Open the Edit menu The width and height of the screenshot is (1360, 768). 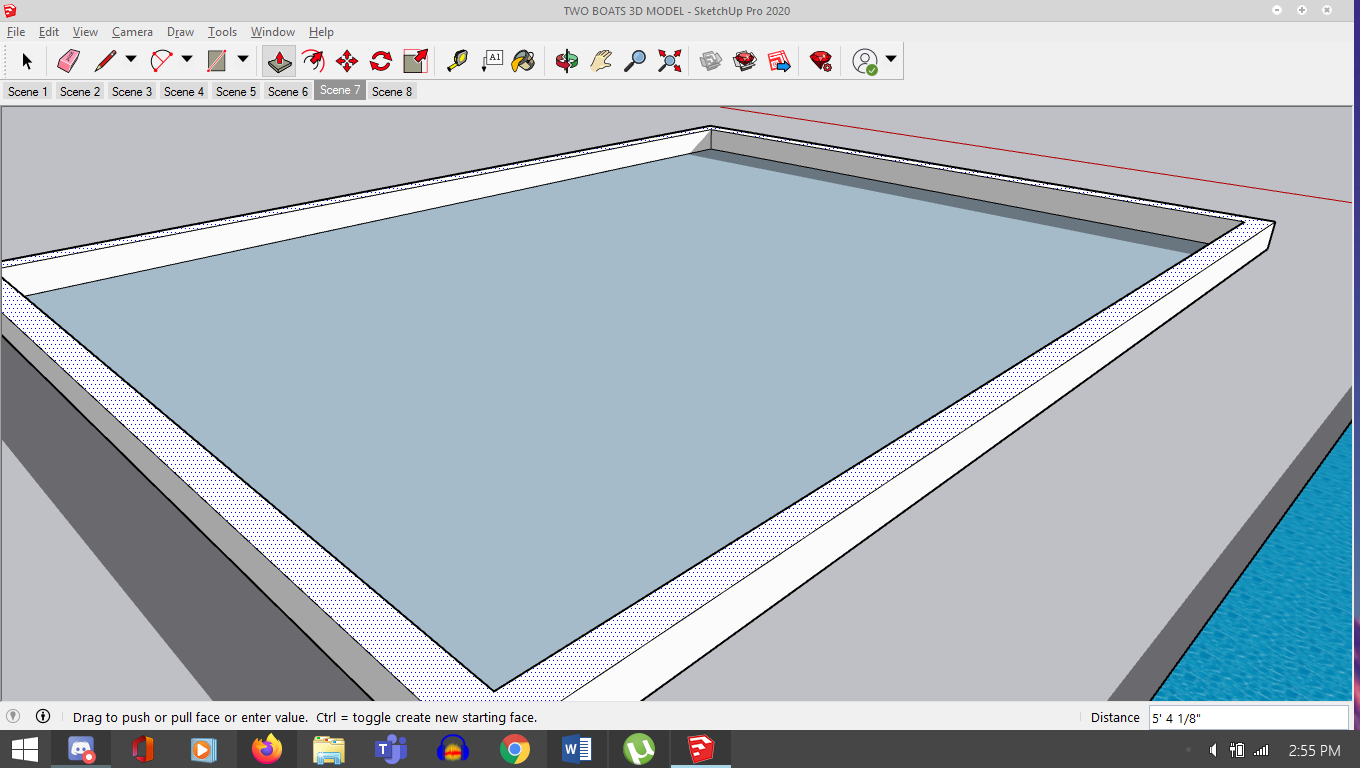pos(48,32)
